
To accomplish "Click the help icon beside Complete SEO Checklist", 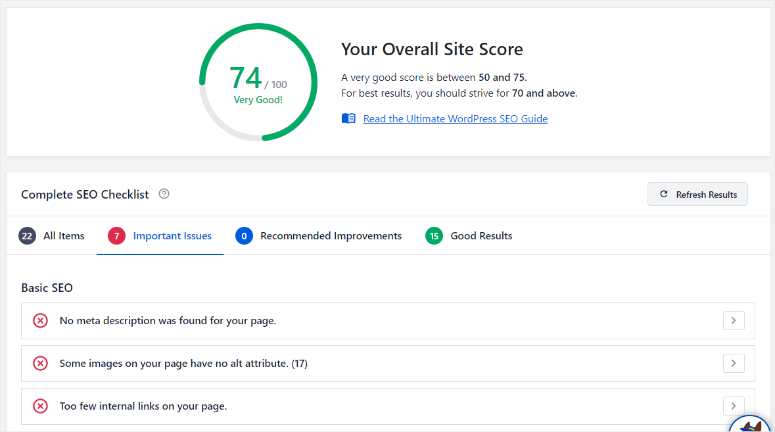I will click(164, 194).
